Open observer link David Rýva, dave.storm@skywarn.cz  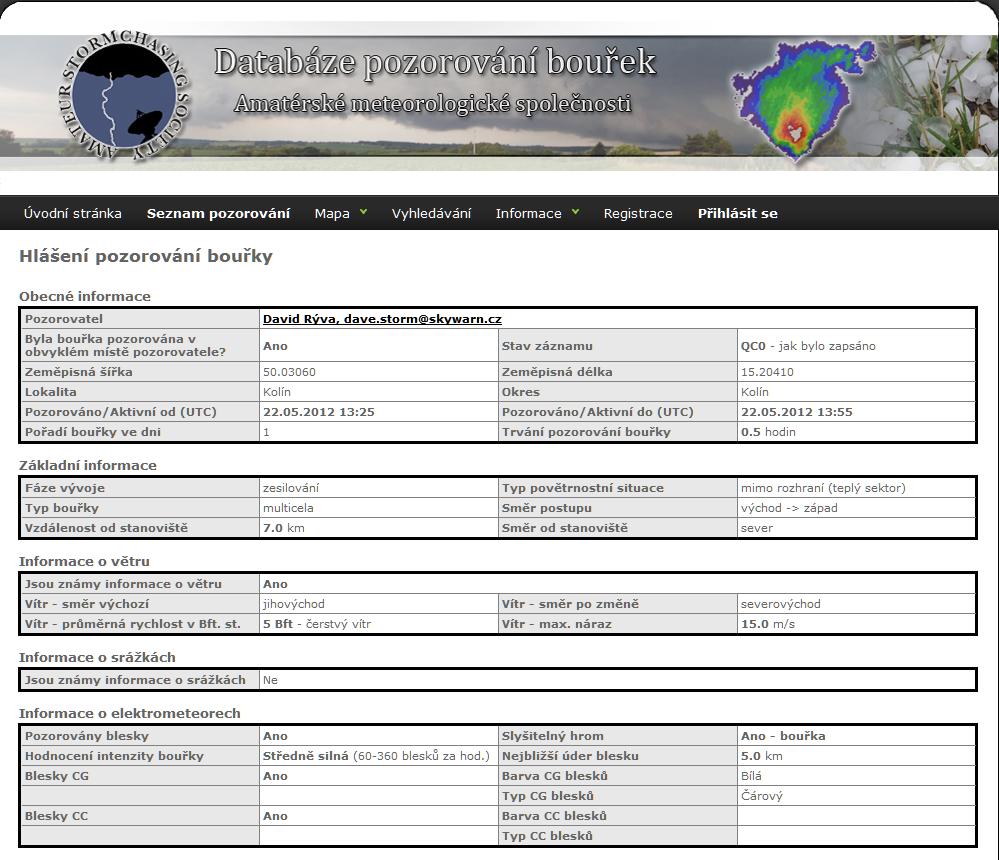tap(382, 319)
